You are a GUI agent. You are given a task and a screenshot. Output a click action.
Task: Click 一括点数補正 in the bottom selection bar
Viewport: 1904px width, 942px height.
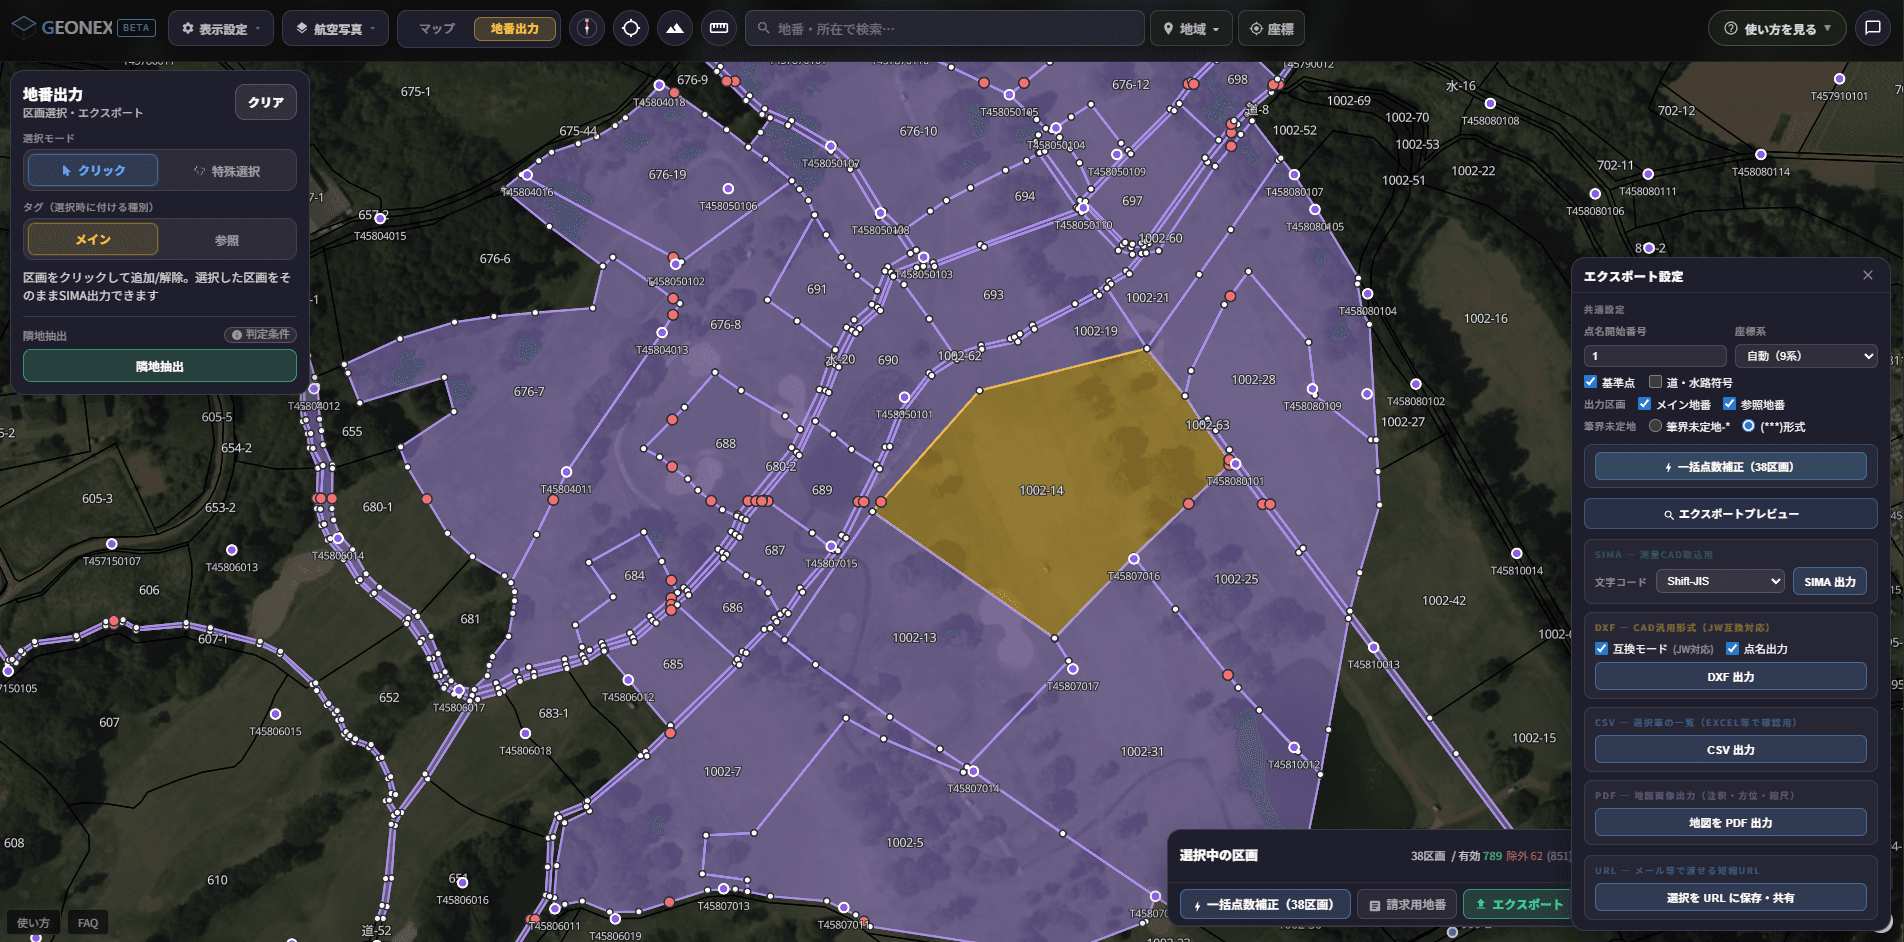coord(1265,905)
